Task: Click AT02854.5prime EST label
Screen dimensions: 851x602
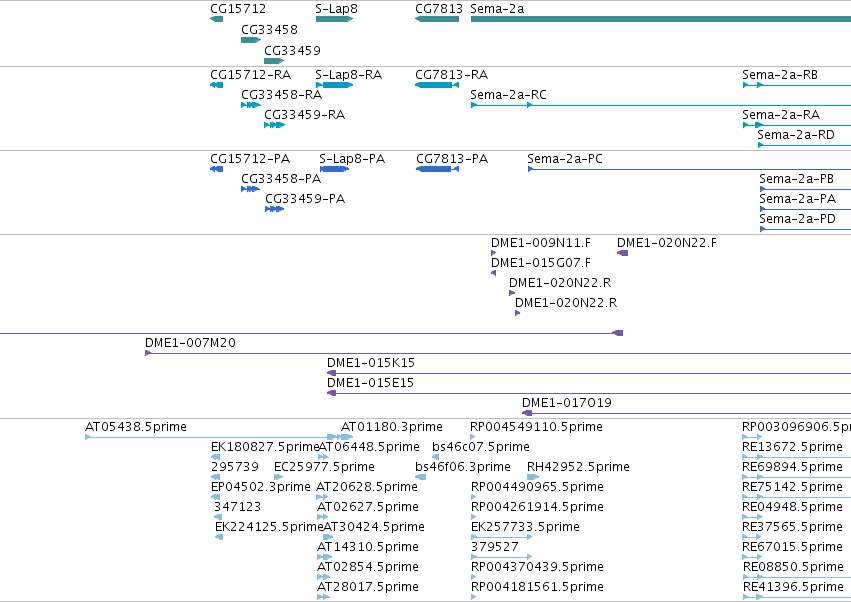Action: (x=367, y=567)
